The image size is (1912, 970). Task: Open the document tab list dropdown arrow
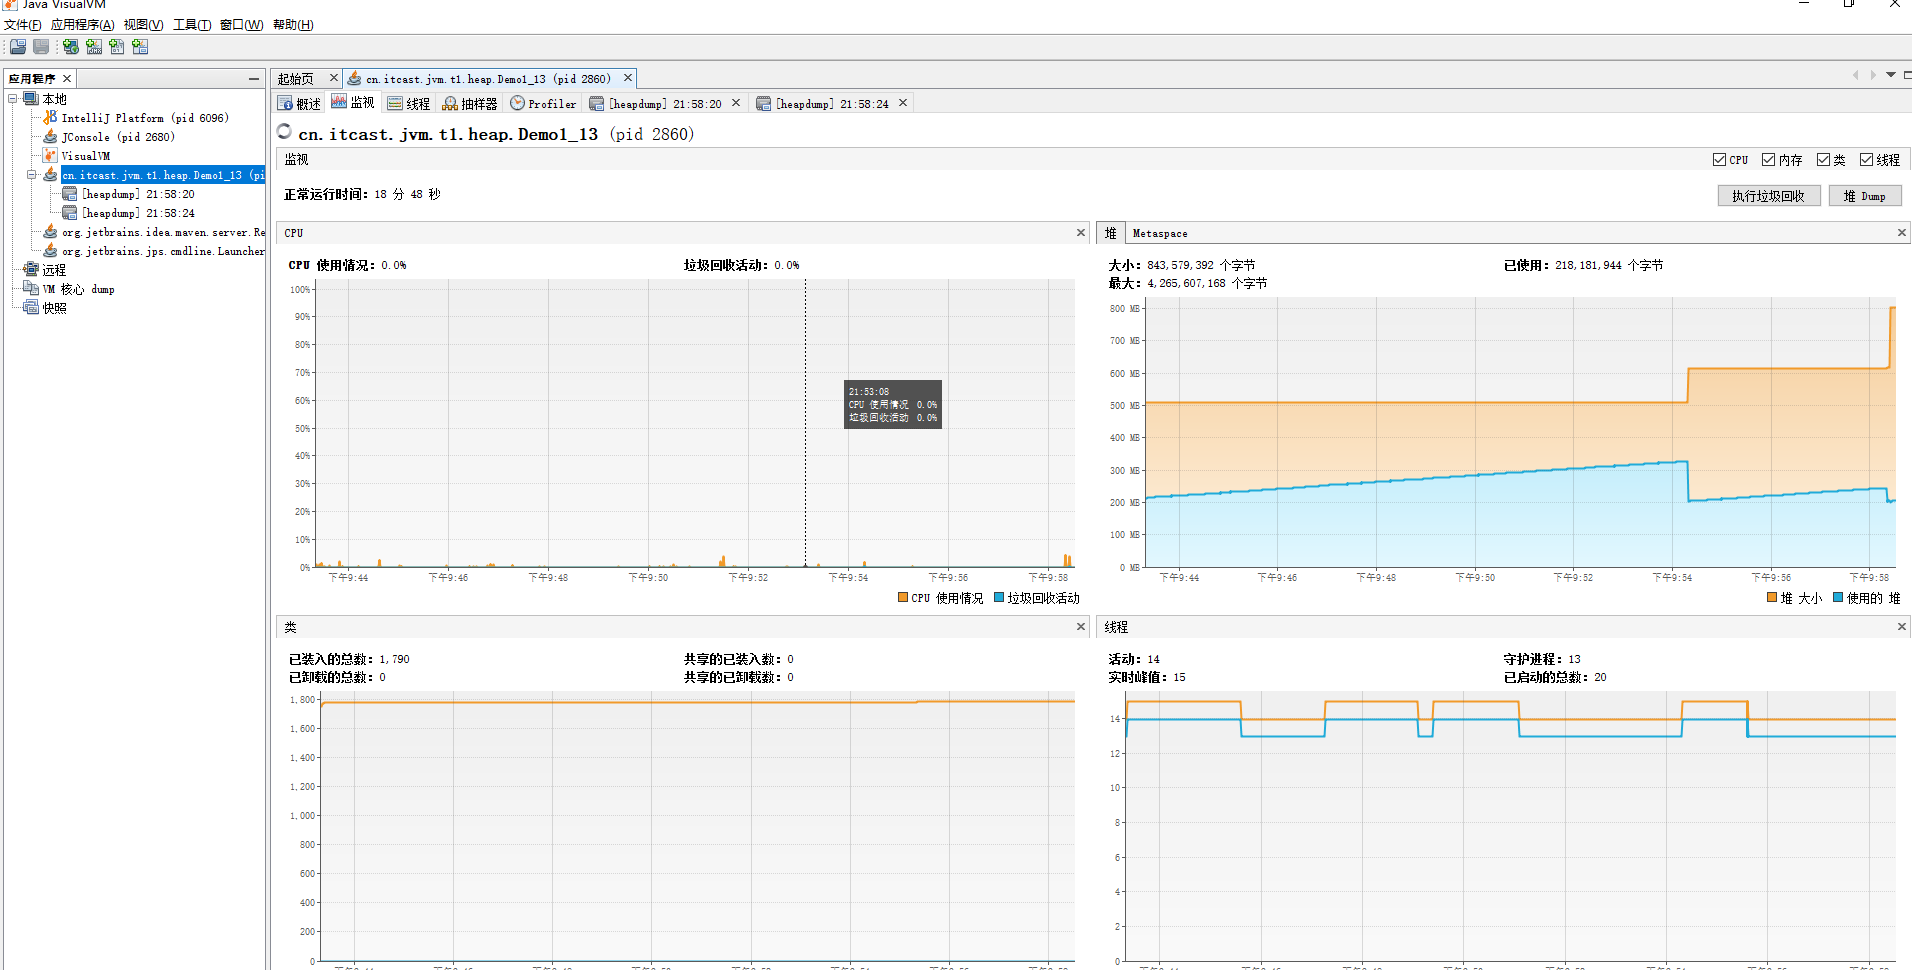[1891, 75]
